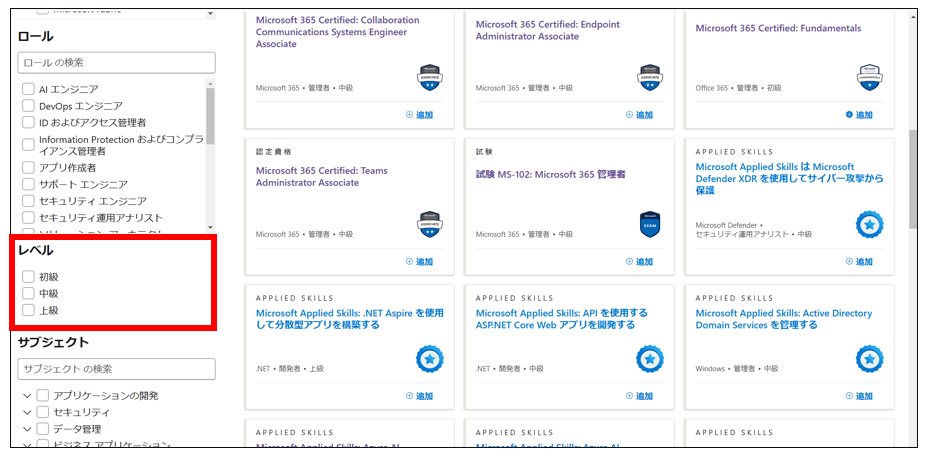The width and height of the screenshot is (927, 451).
Task: Check the 上級 level filter
Action: [x=28, y=310]
